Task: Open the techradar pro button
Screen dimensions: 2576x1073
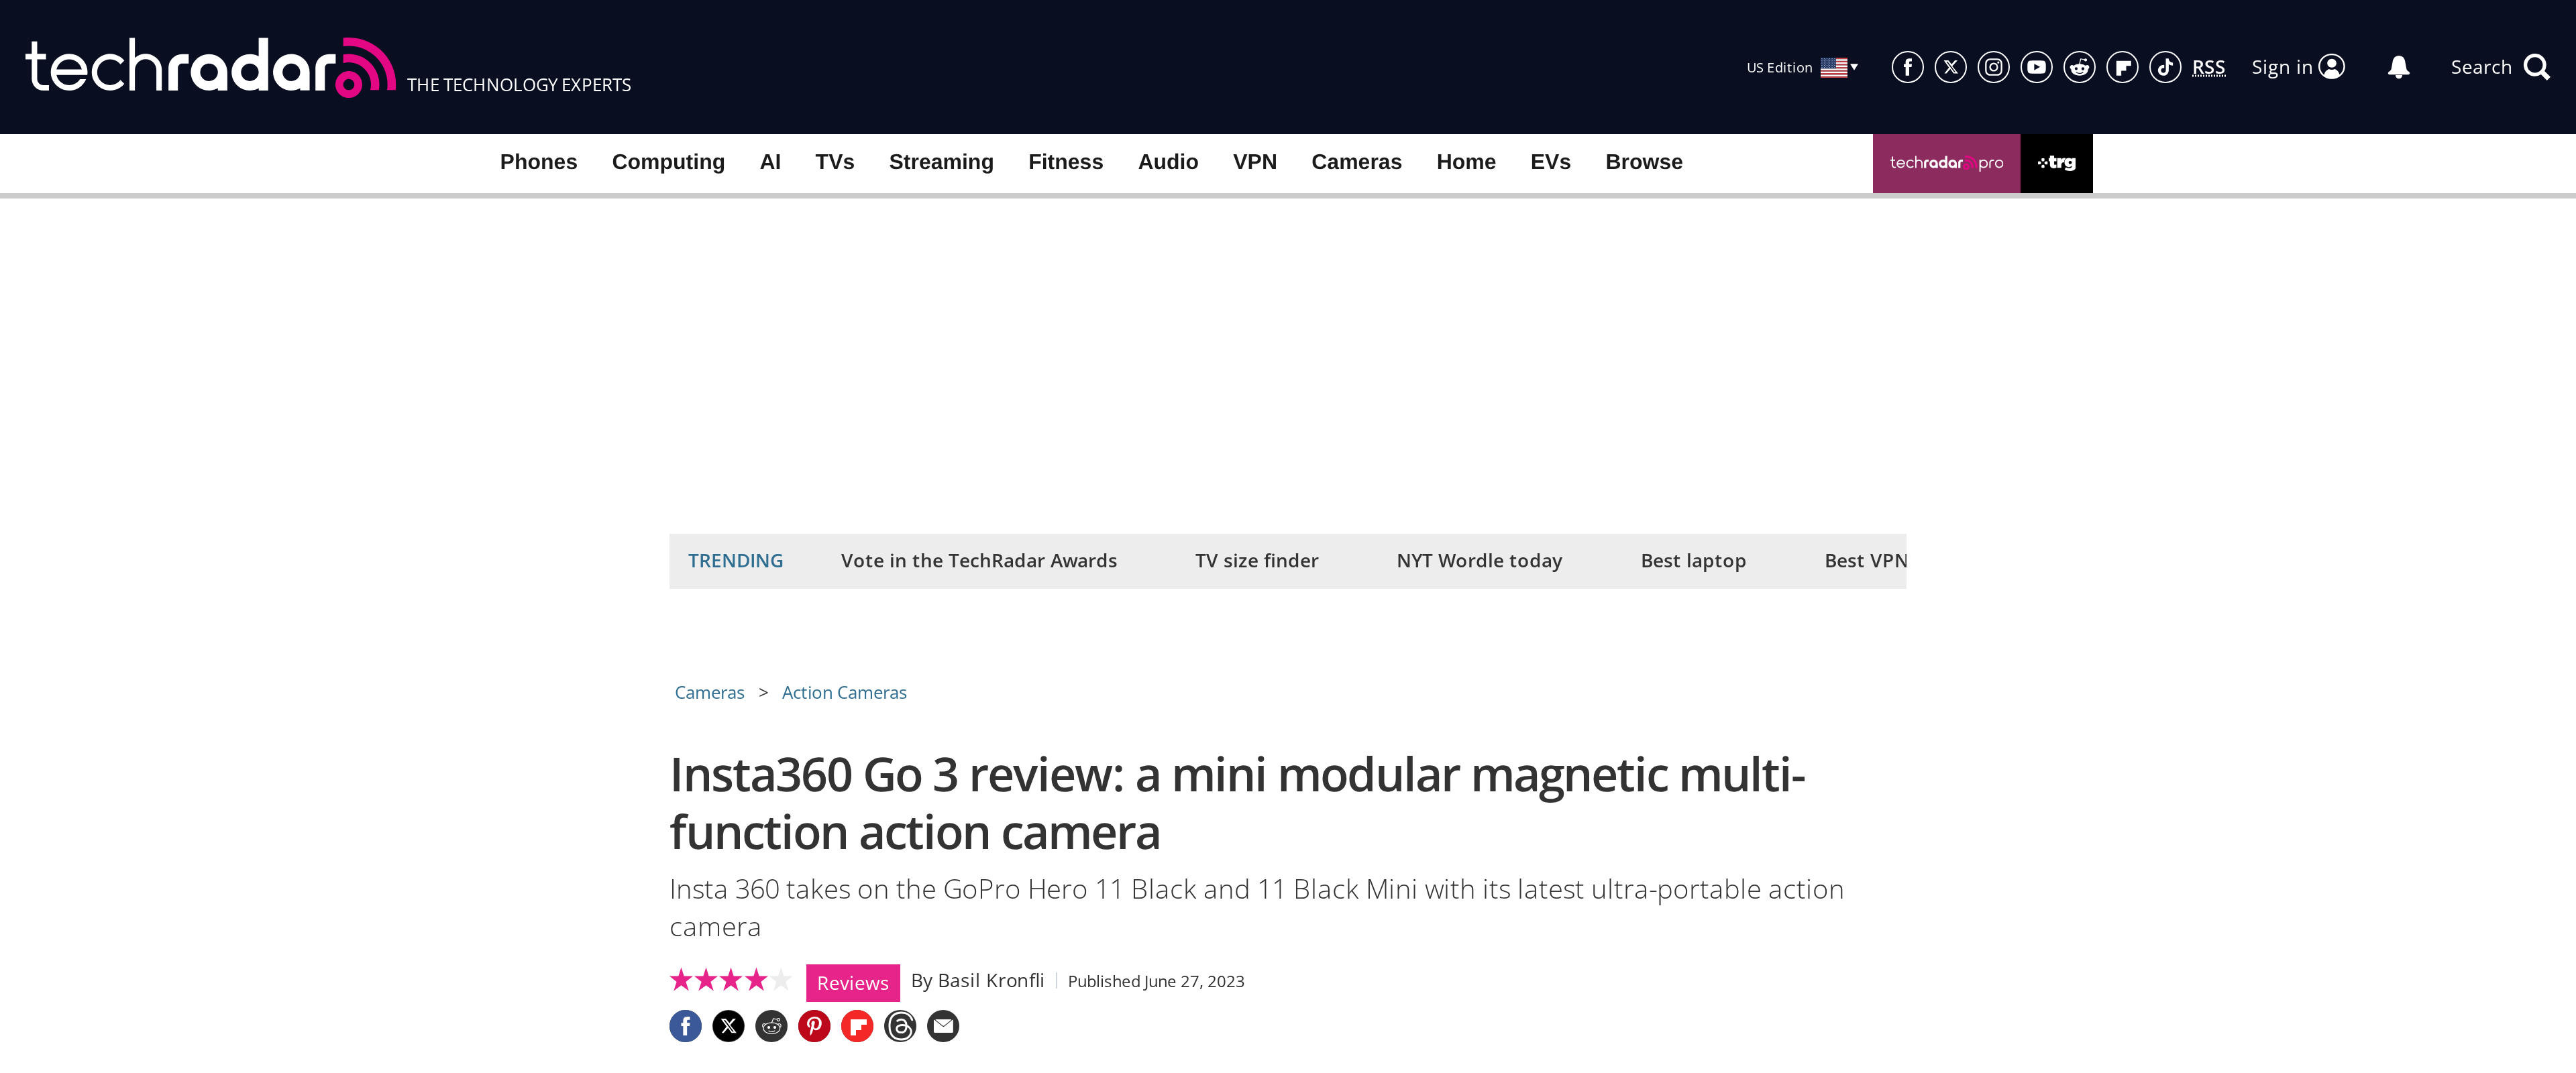Action: (1946, 163)
